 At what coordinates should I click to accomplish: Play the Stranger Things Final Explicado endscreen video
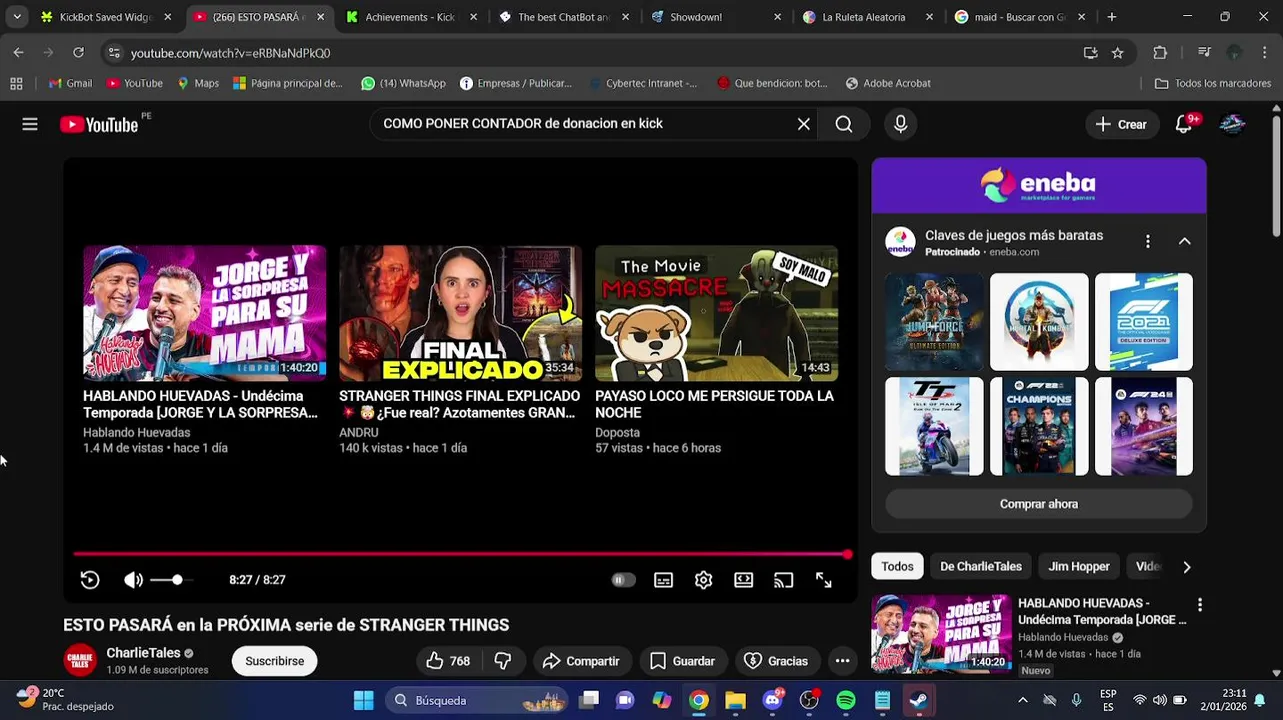[x=461, y=313]
